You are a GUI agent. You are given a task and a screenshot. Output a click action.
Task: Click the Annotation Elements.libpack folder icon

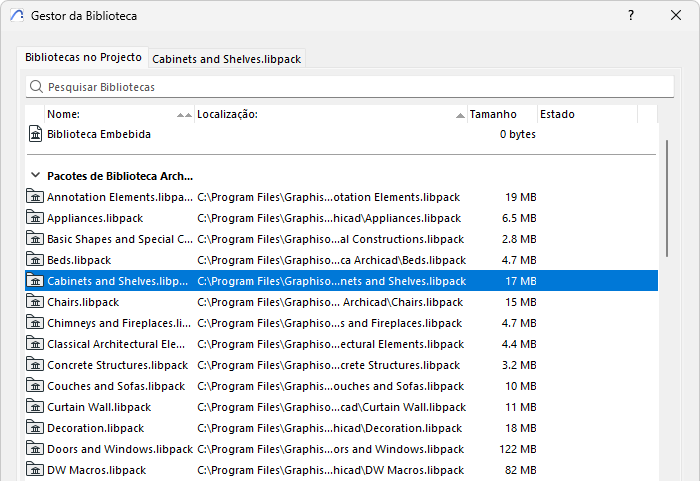click(x=35, y=197)
